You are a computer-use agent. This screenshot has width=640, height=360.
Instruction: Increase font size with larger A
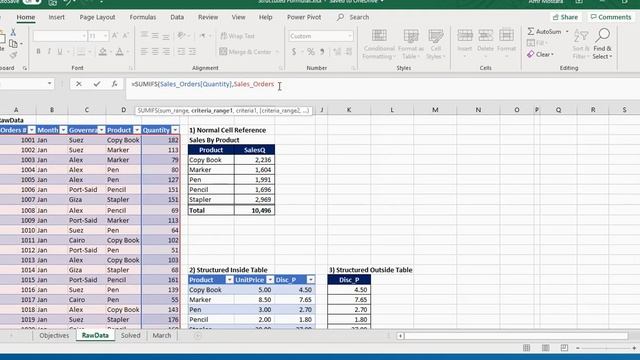115,36
